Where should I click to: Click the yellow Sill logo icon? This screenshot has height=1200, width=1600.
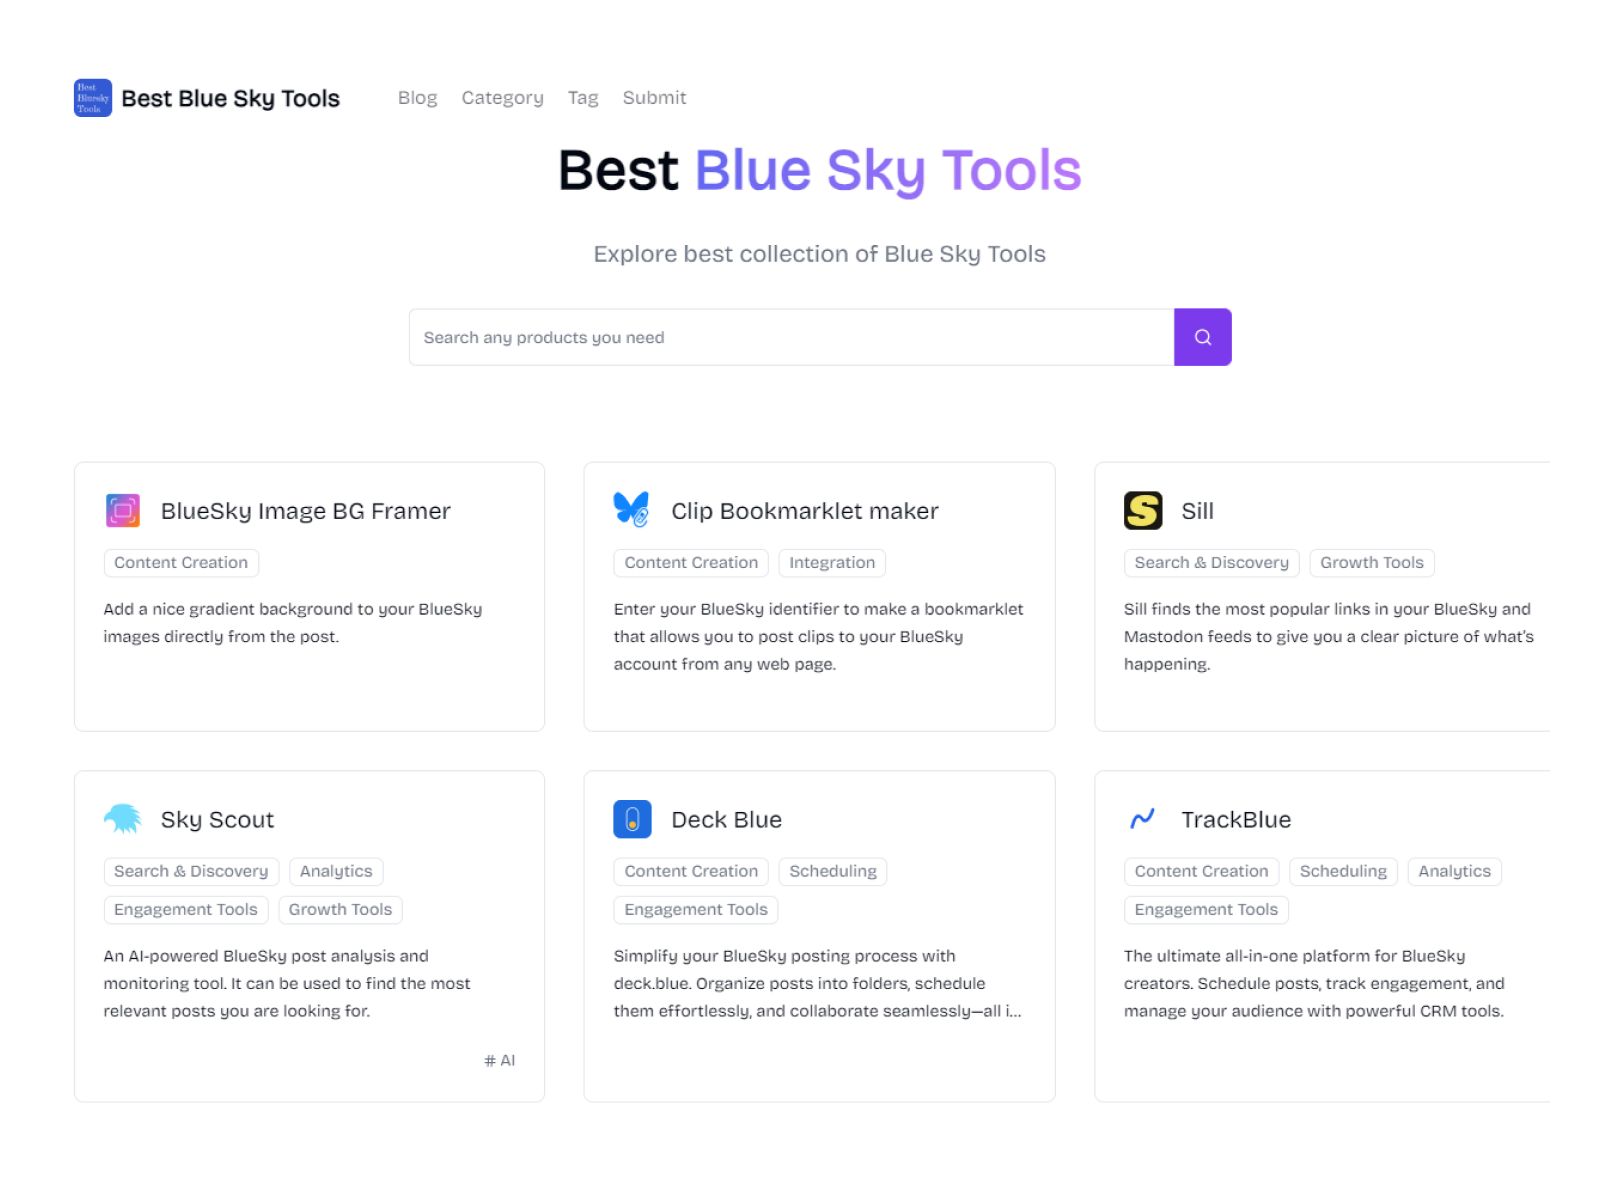(x=1143, y=510)
